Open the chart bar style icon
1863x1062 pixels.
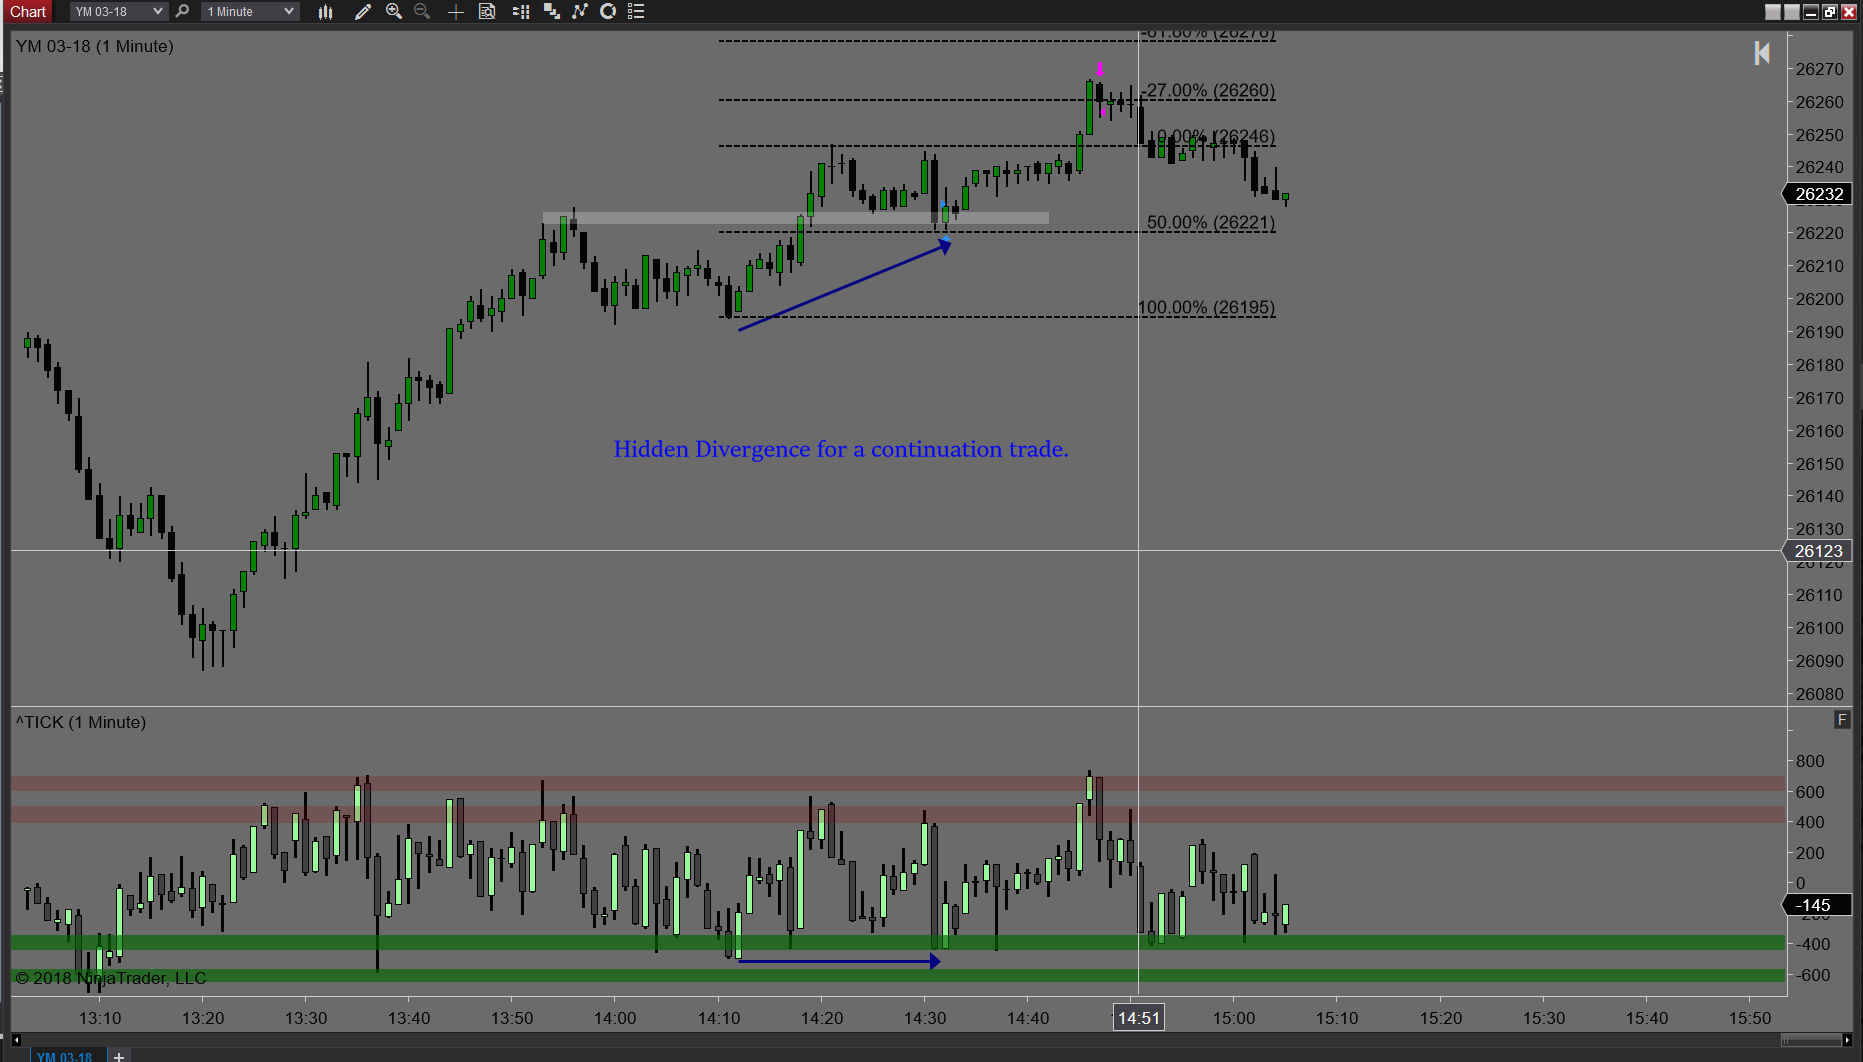tap(325, 11)
